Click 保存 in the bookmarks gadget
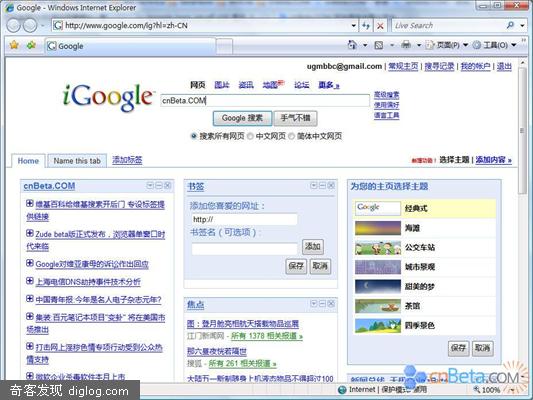This screenshot has height=400, width=533. pos(296,266)
